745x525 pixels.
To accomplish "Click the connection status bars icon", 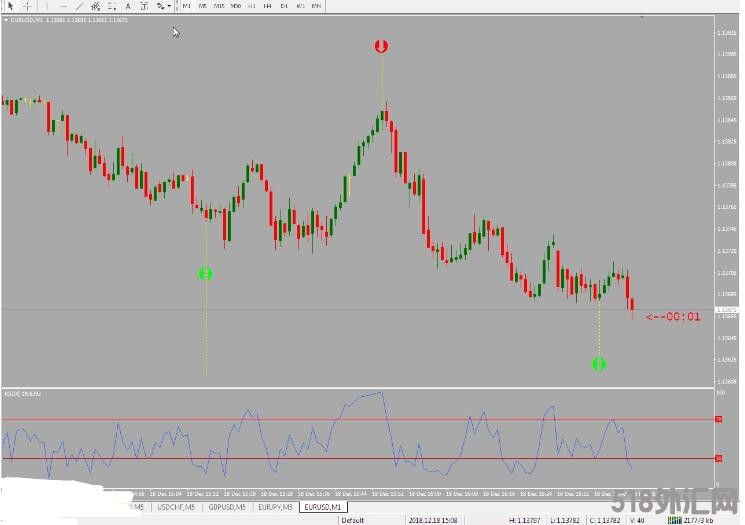I will pos(674,520).
